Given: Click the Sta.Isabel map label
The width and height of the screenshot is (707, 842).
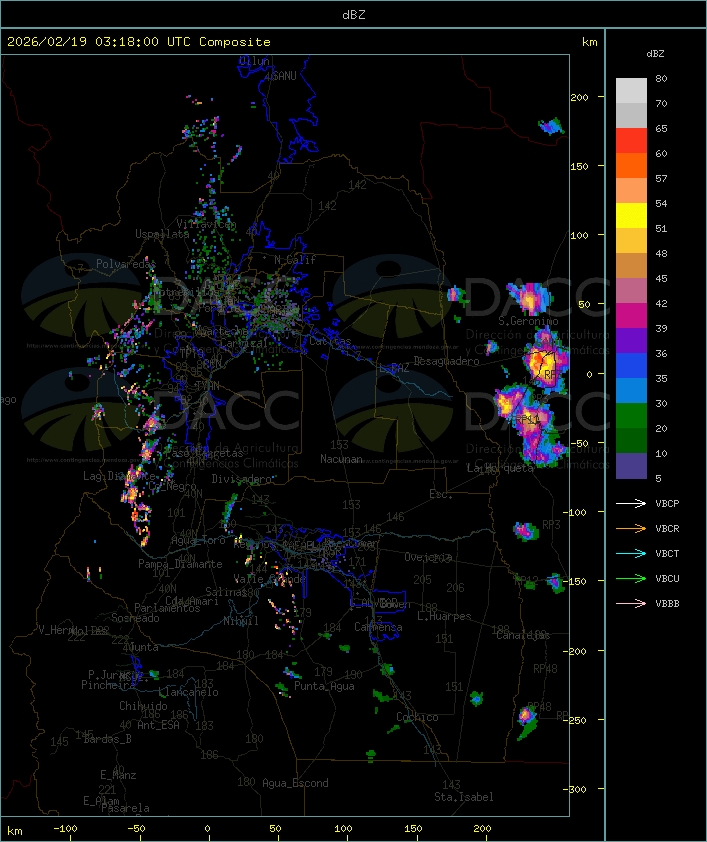Looking at the screenshot, I should 464,797.
